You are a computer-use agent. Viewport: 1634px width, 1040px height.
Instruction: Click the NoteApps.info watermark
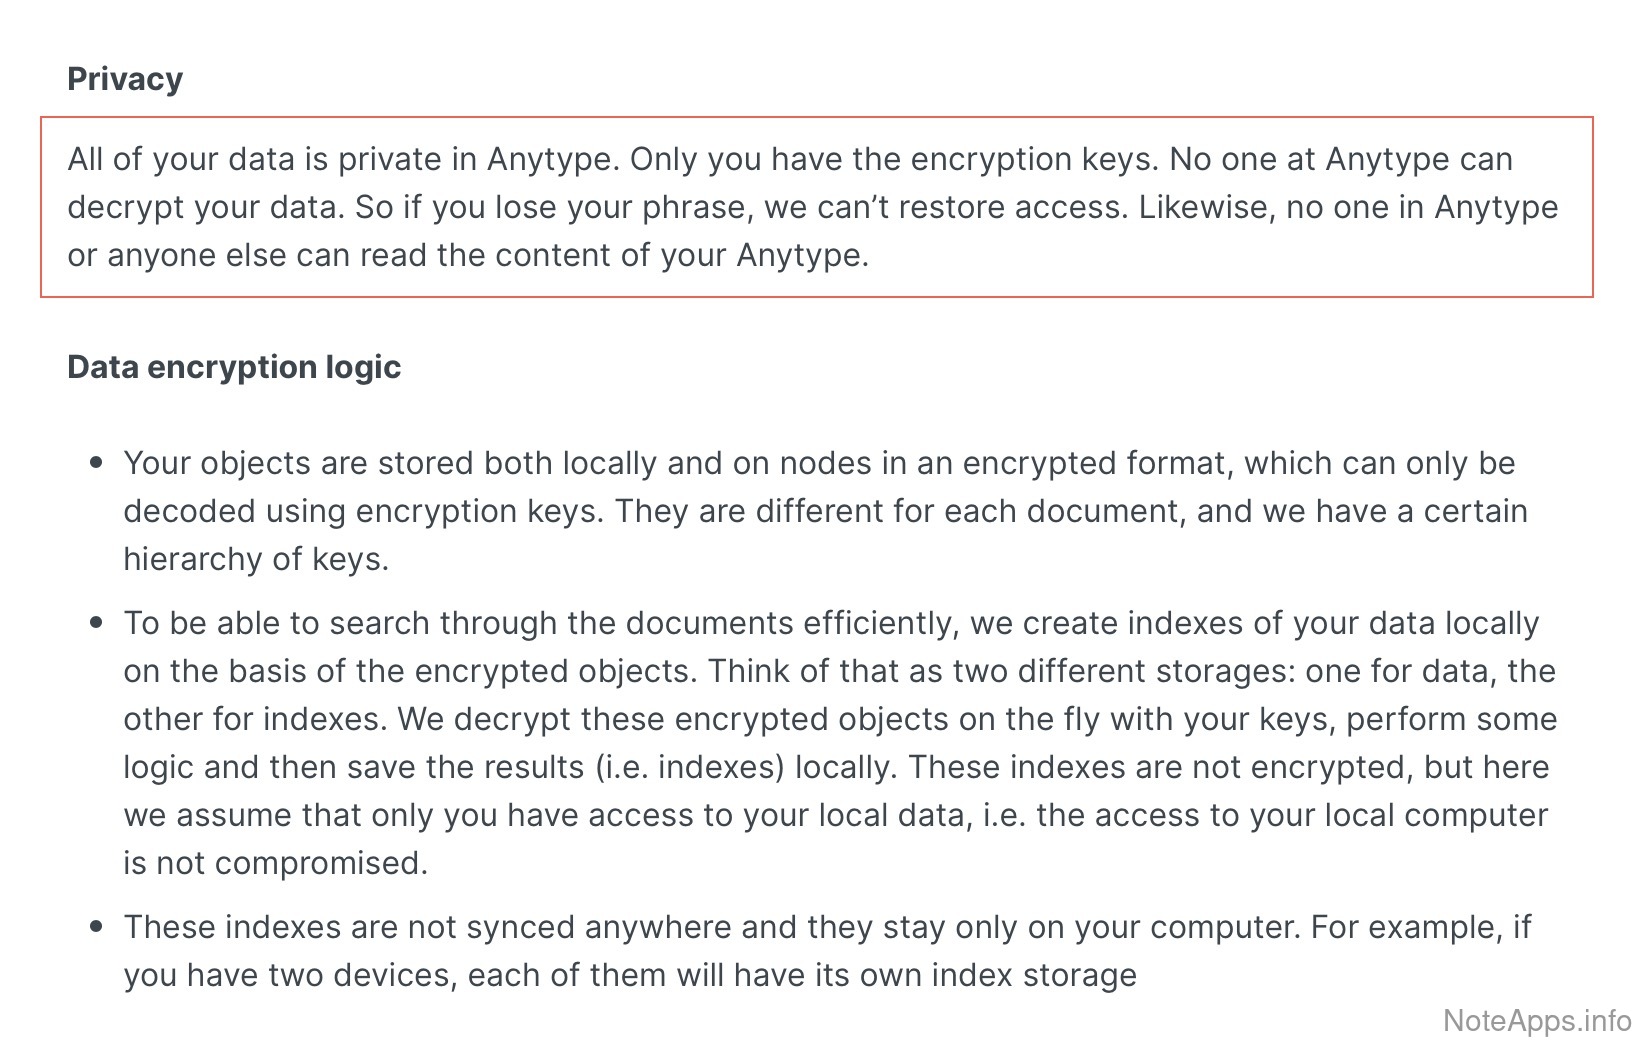pos(1537,1020)
